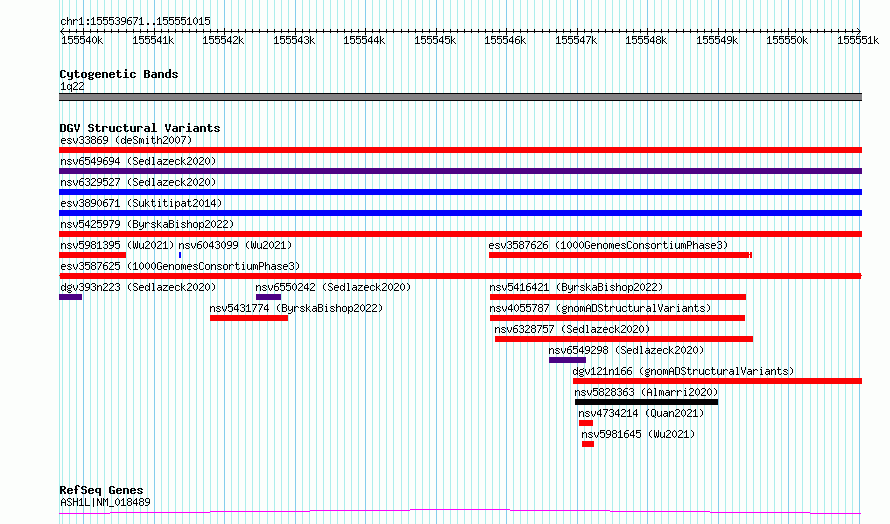The width and height of the screenshot is (890, 524).
Task: Select the nsv5425979 (ByrskaBishop2022) variant
Action: 460,234
